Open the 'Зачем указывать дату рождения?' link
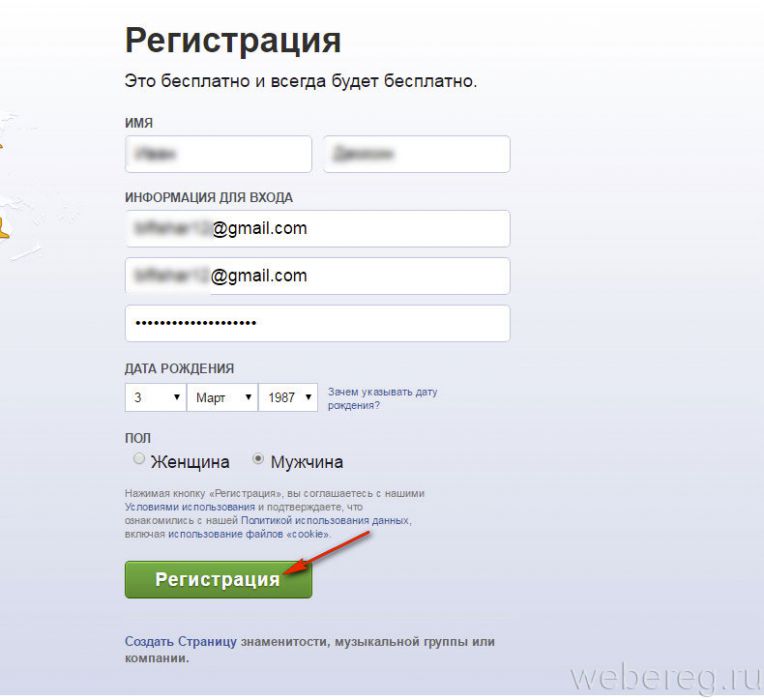The image size is (764, 700). pos(382,398)
